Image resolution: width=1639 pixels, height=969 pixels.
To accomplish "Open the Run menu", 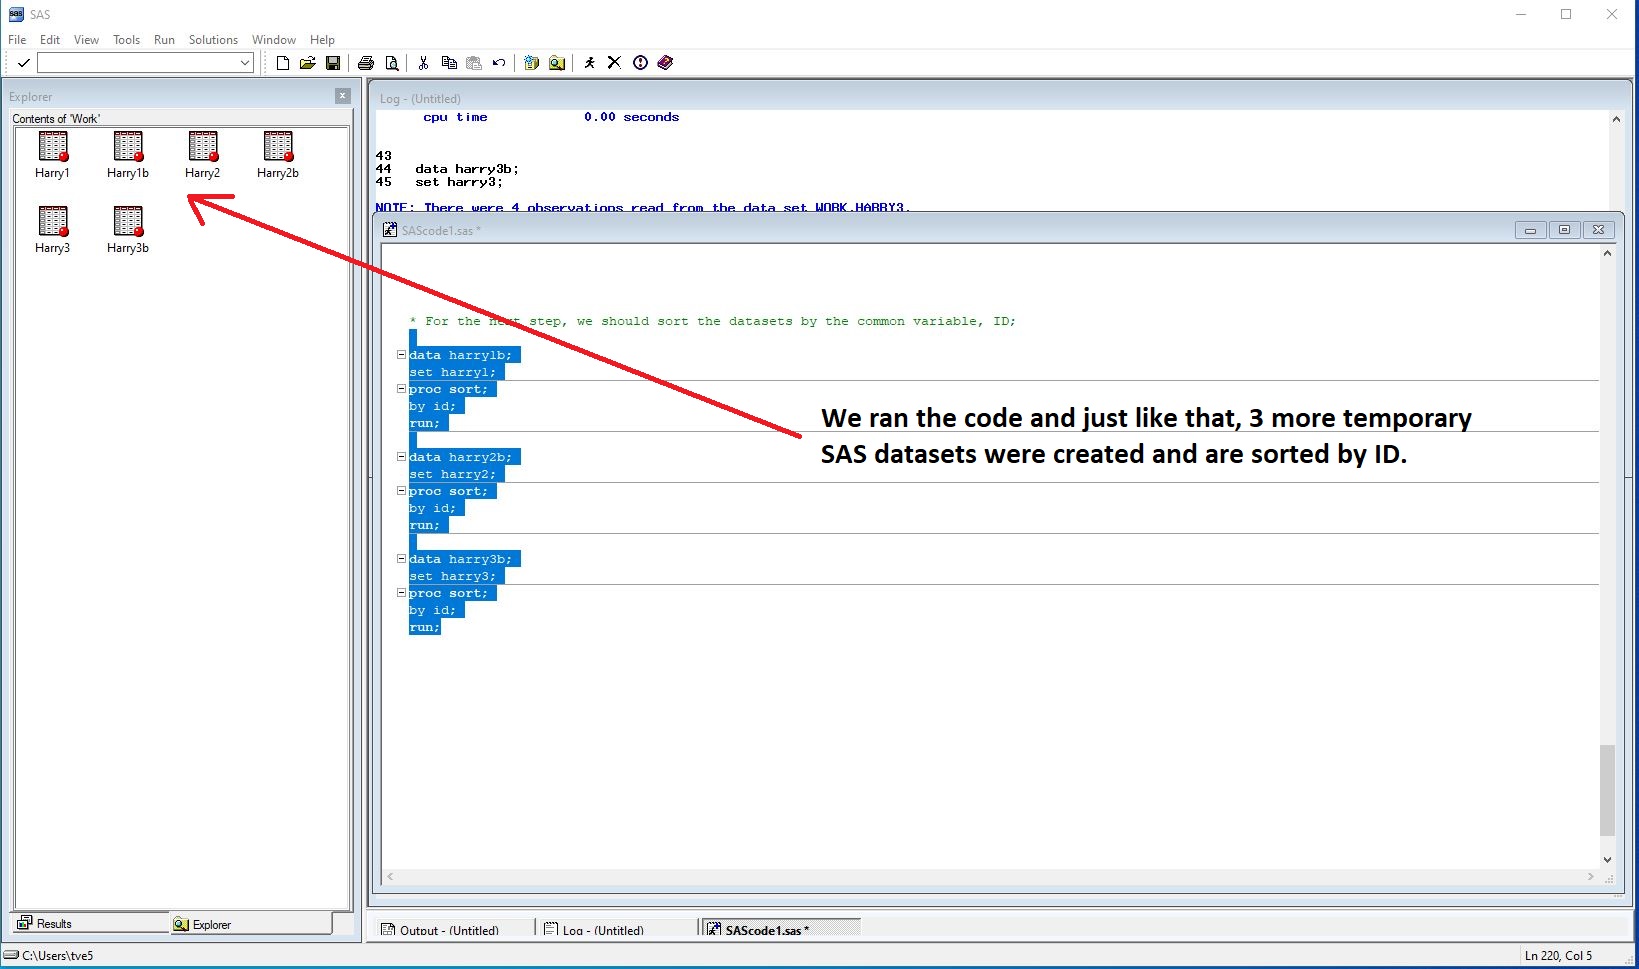I will [x=164, y=40].
